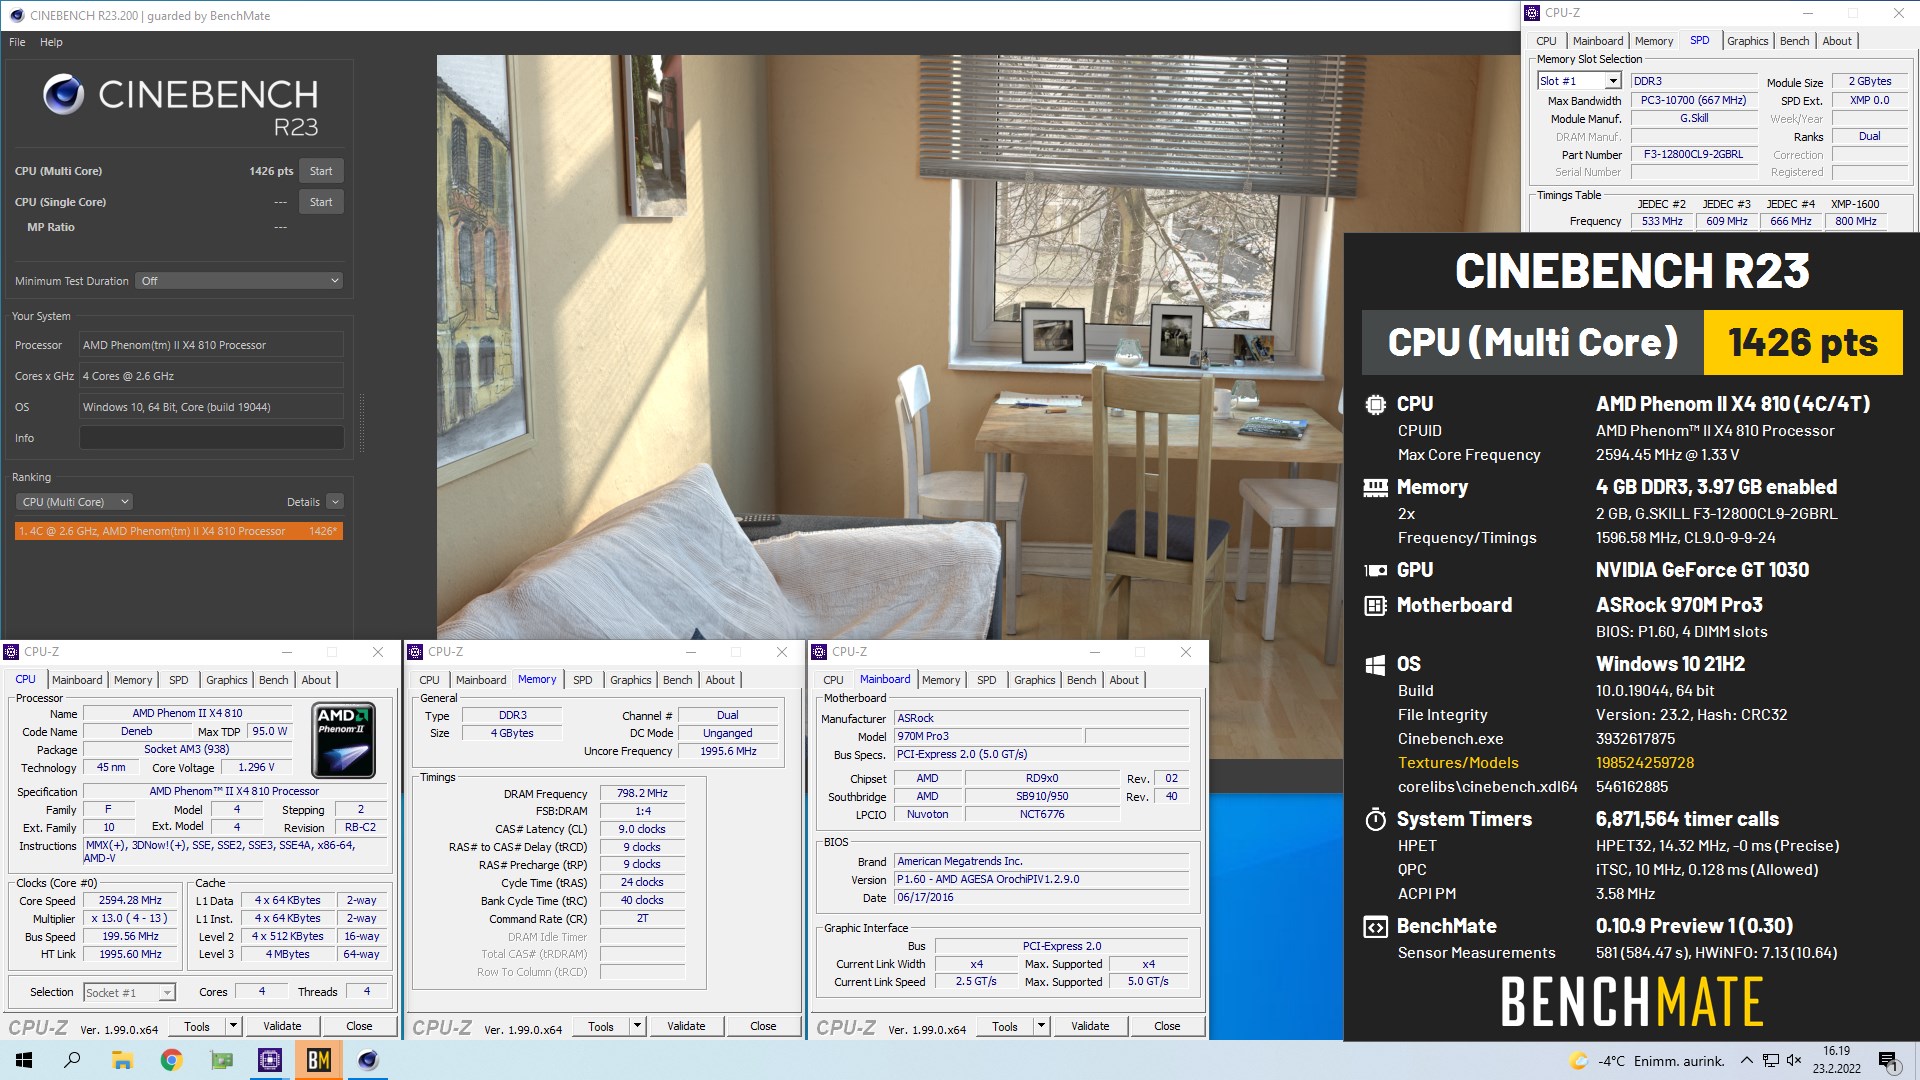Screen dimensions: 1920x1080
Task: Click the Processor name field
Action: (x=211, y=345)
